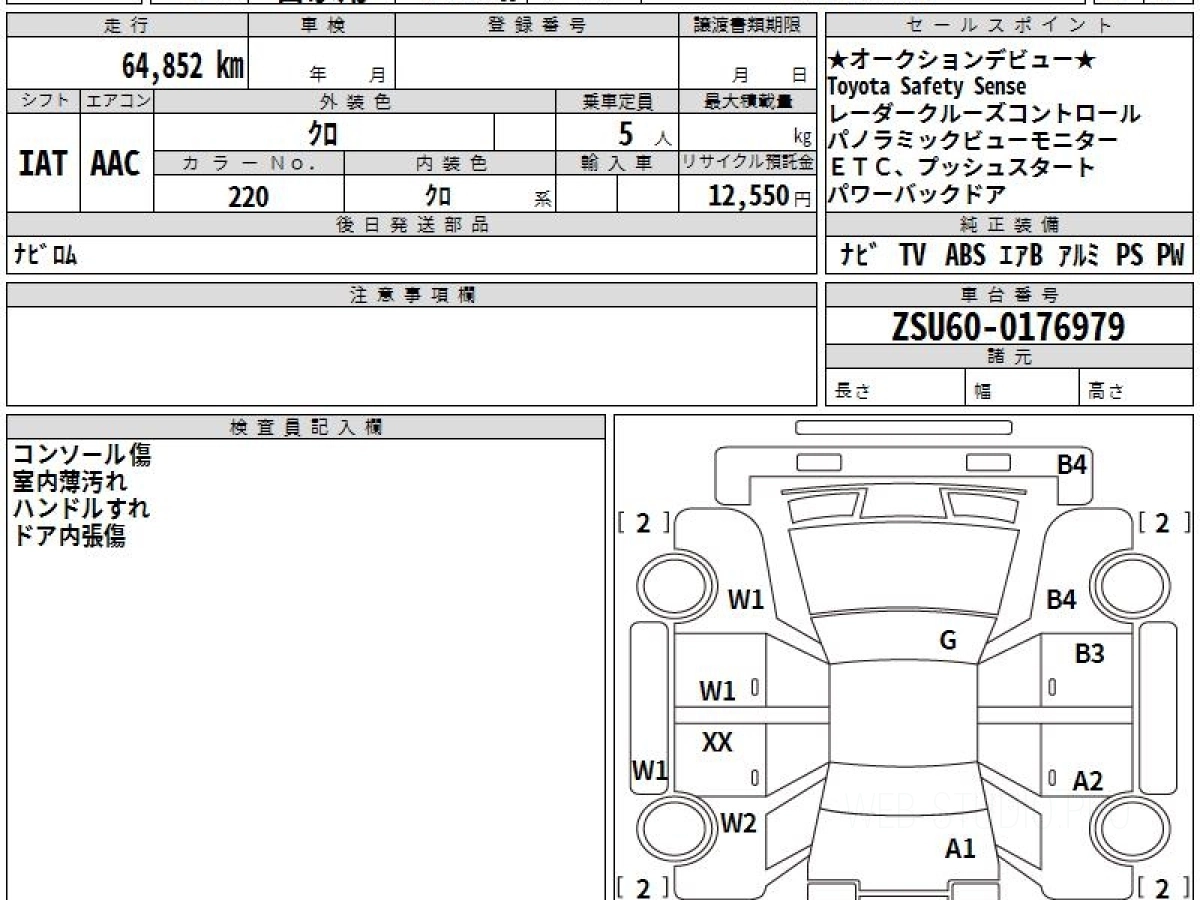Click the A2 damage mark
Screen dimensions: 1200x900
1087,781
